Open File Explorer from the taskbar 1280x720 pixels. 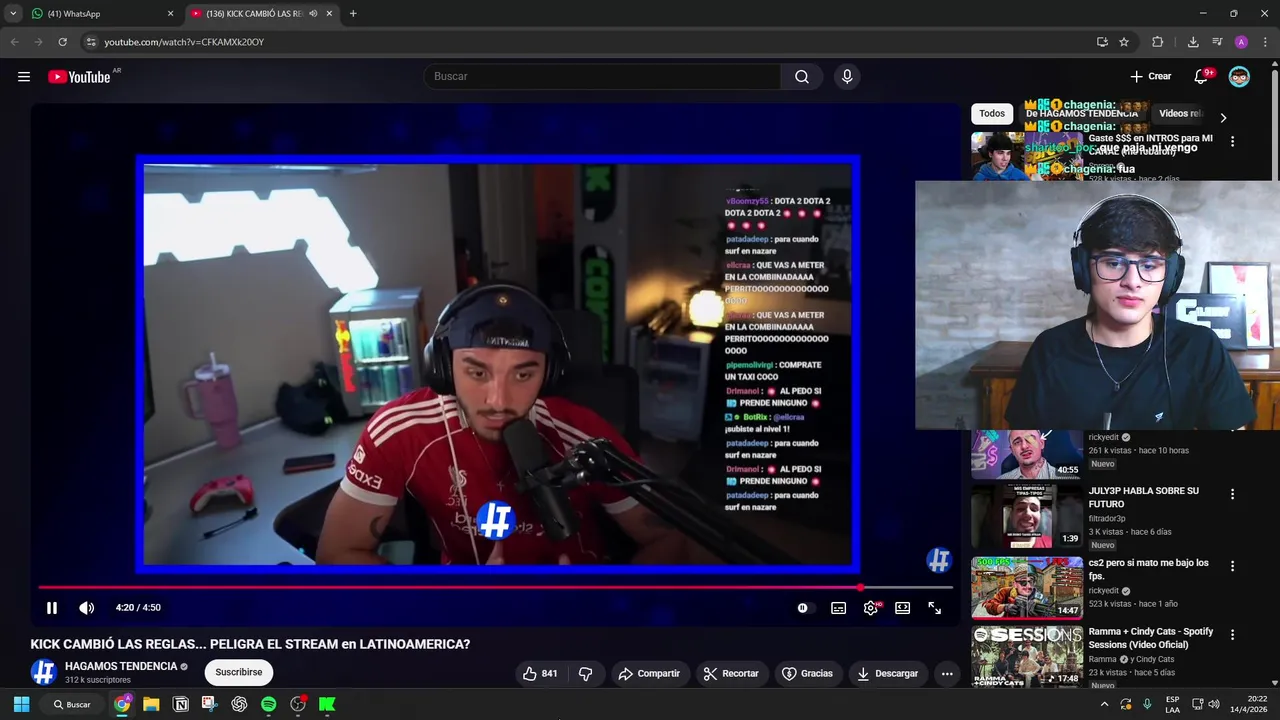[x=151, y=704]
